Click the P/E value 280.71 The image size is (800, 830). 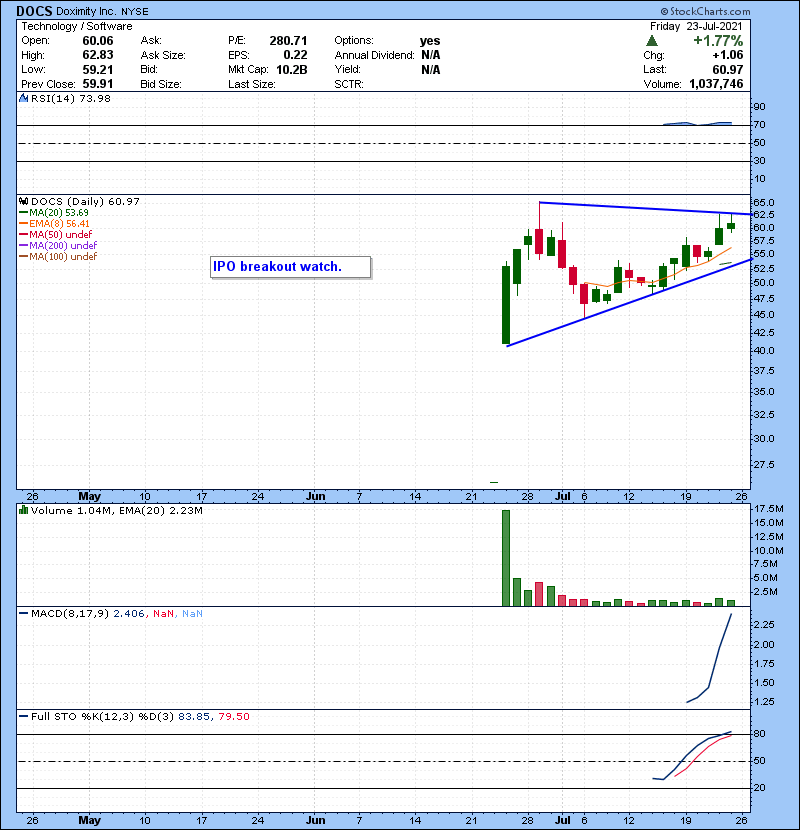288,41
